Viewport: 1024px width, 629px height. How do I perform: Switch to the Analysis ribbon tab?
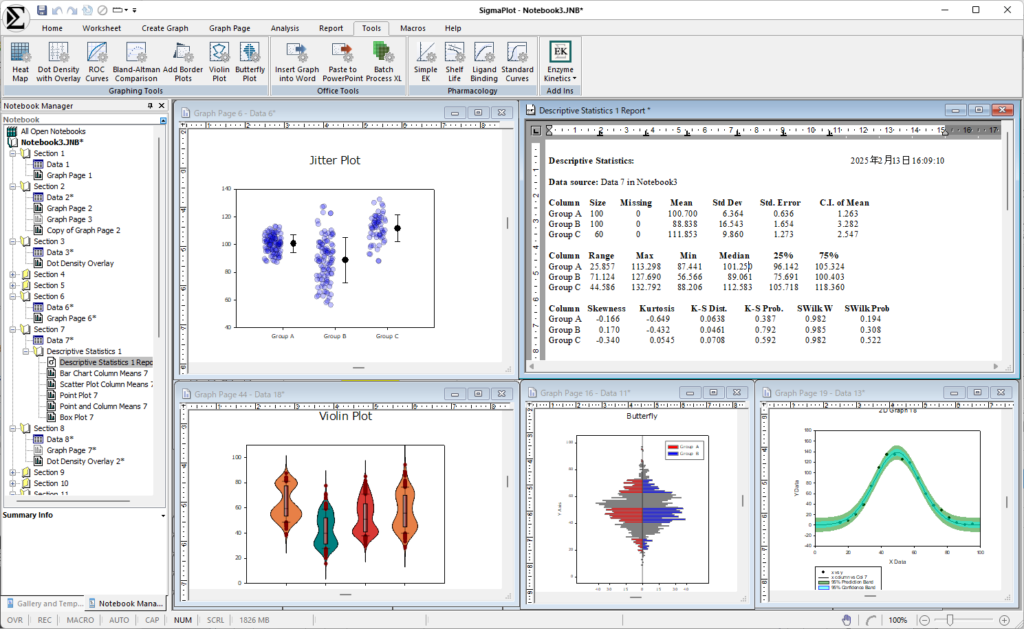click(x=285, y=29)
